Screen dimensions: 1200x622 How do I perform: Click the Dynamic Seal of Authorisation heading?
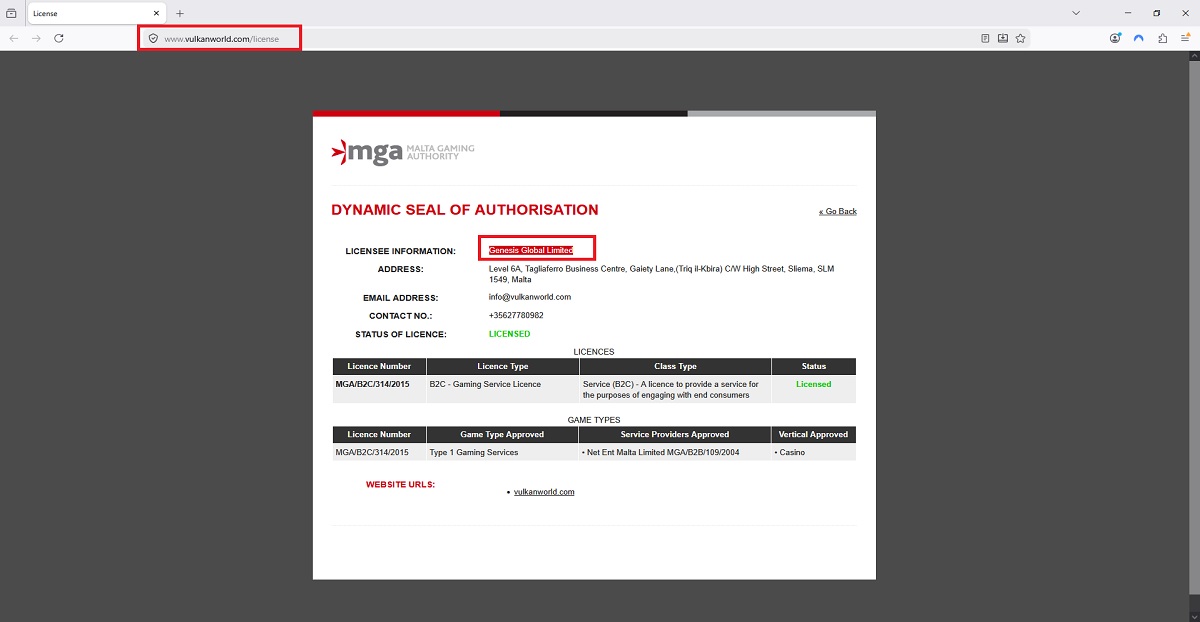465,210
